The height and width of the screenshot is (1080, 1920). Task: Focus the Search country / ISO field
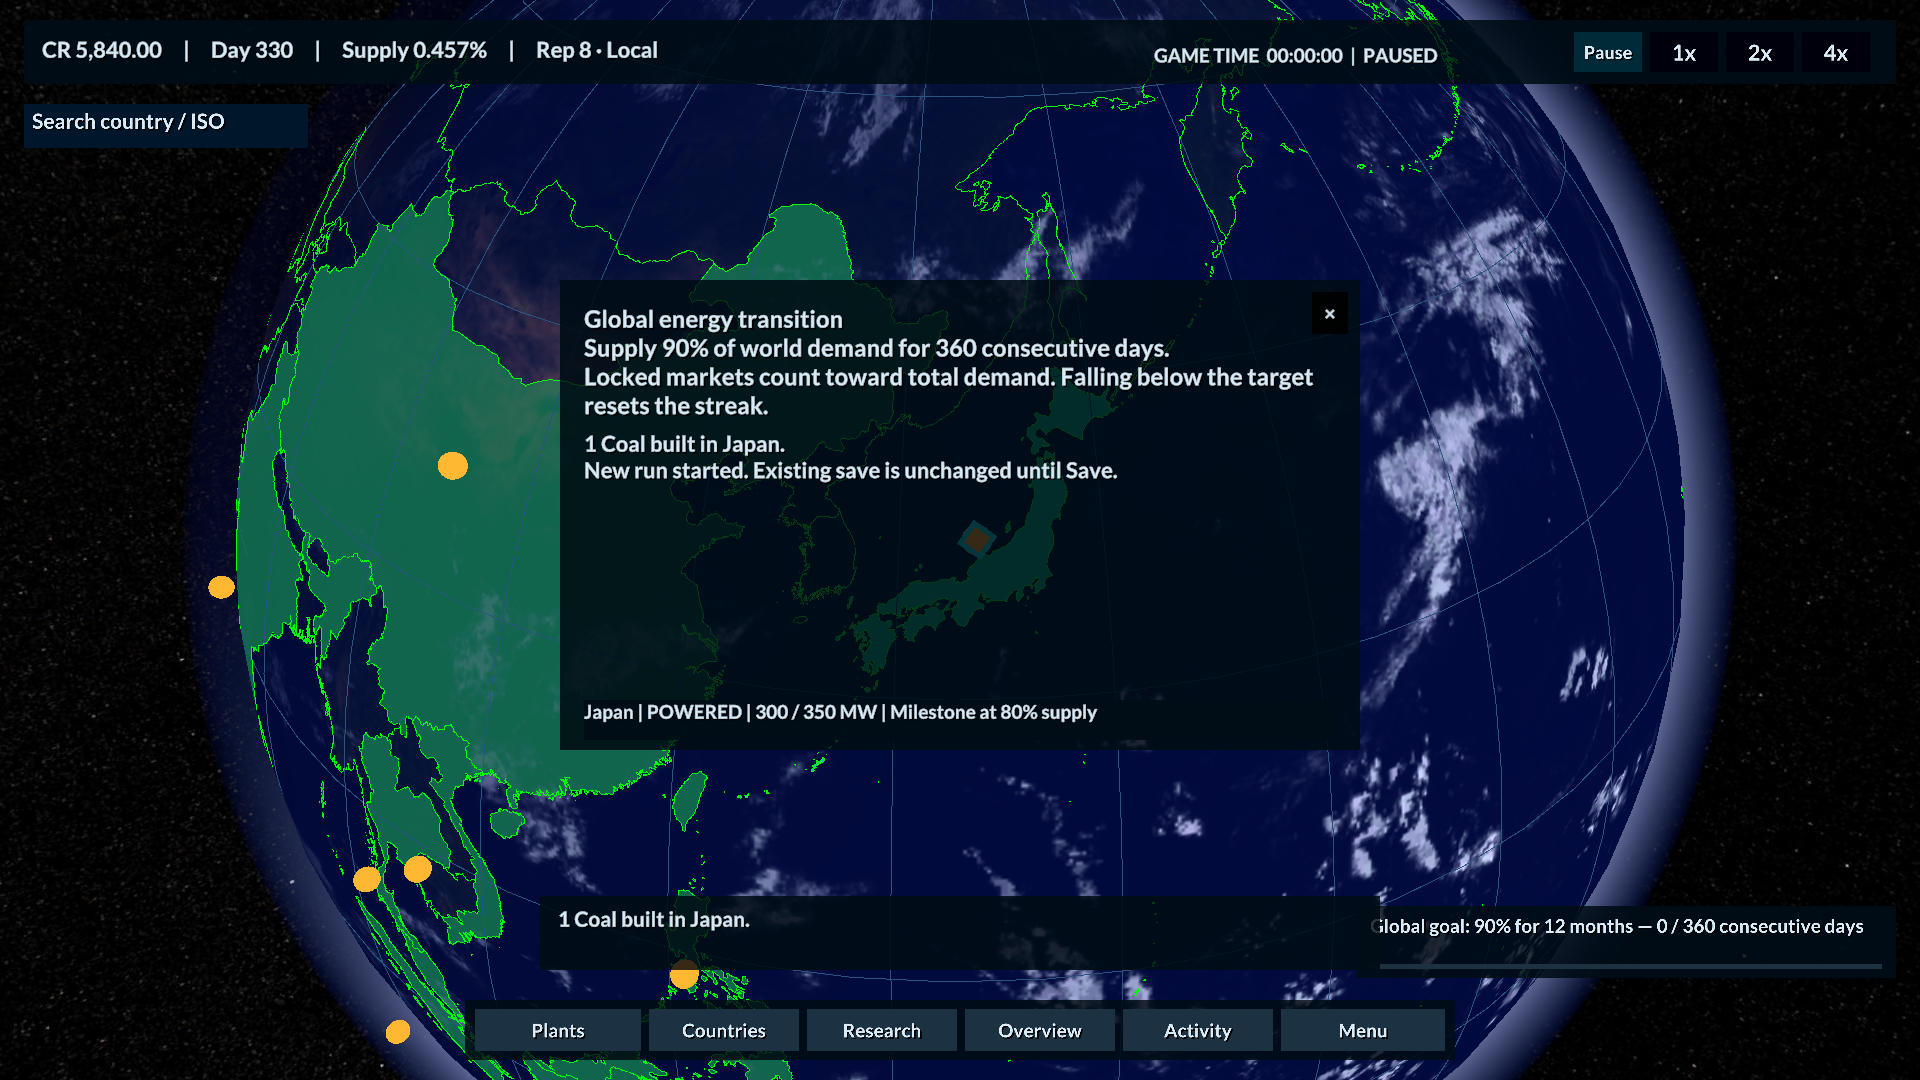click(166, 125)
